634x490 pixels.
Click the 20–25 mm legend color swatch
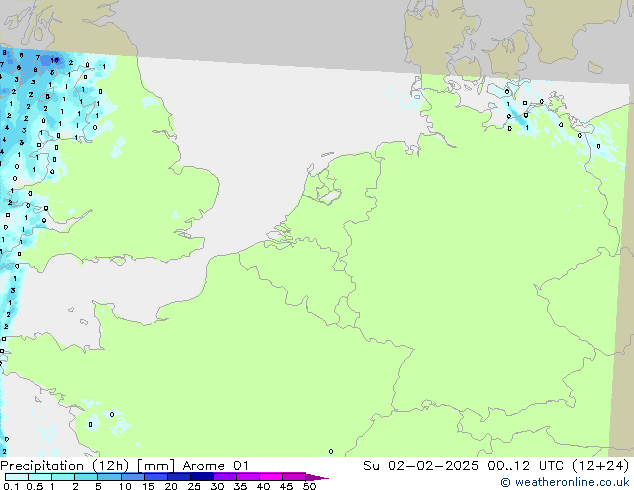[x=178, y=477]
